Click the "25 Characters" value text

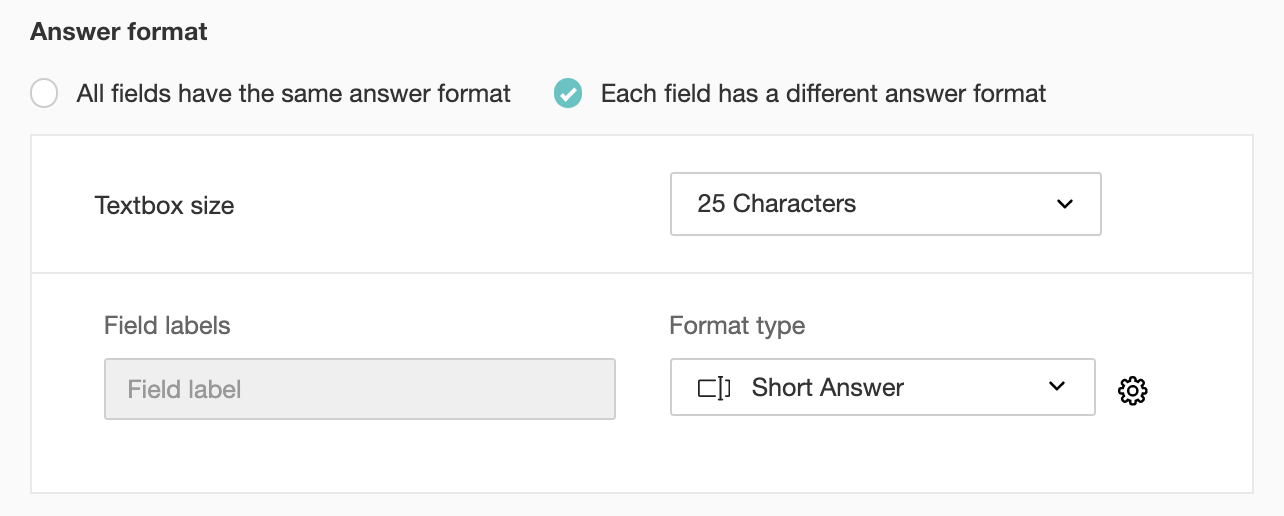(776, 204)
